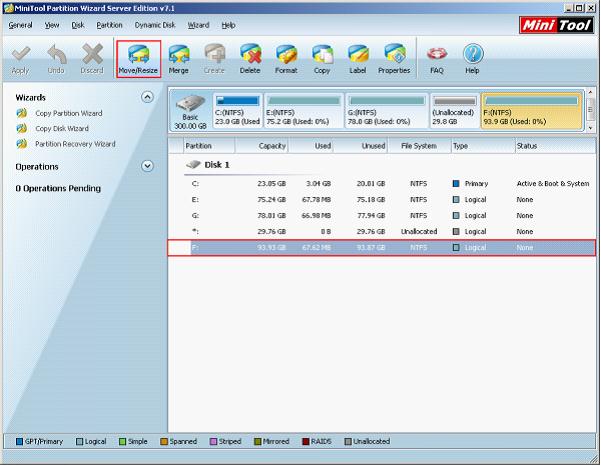The image size is (601, 466).
Task: Select C:(NTFS) block in disk map
Action: pyautogui.click(x=238, y=111)
